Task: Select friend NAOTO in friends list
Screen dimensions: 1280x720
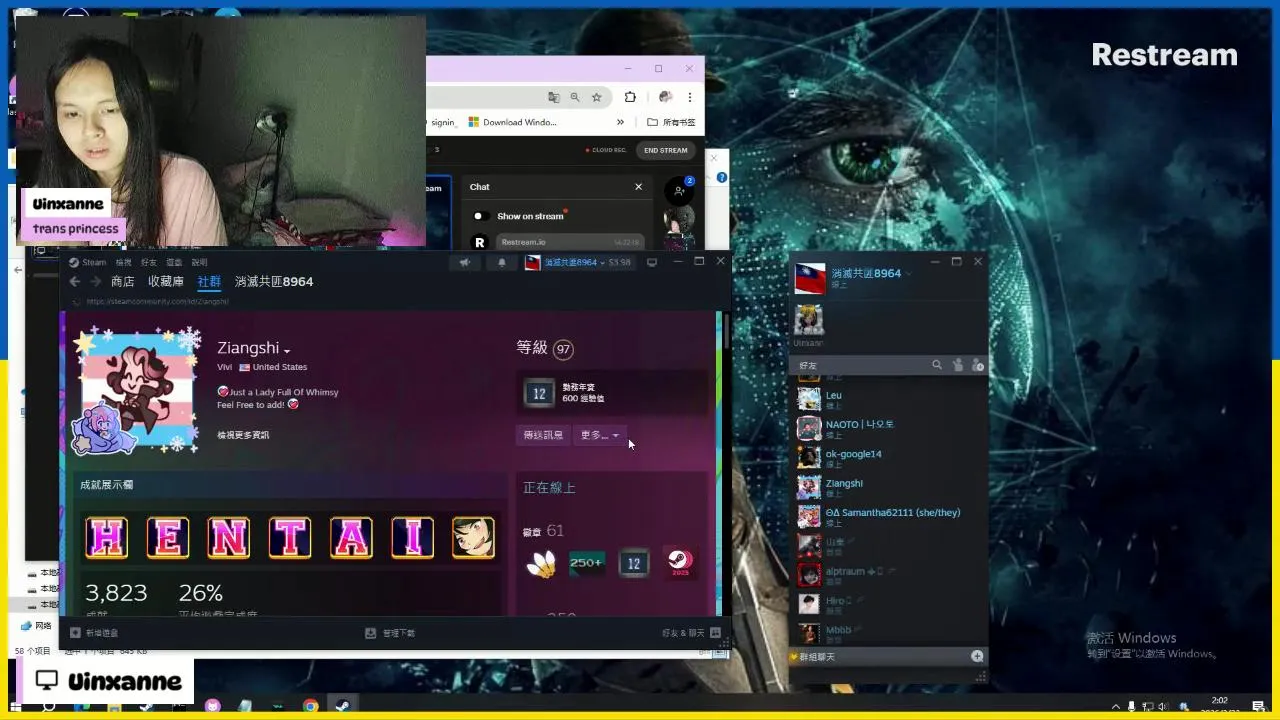Action: tap(888, 429)
